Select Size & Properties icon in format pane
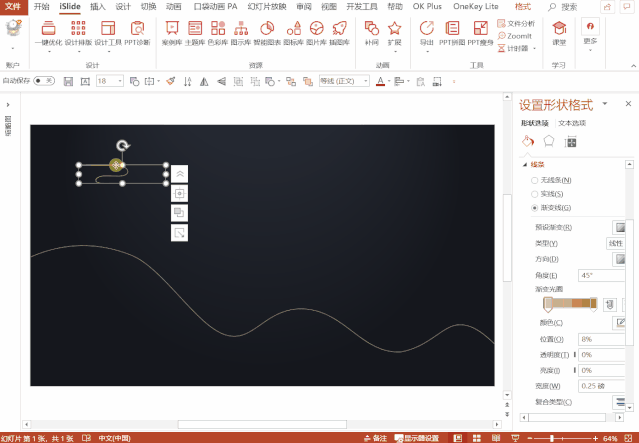This screenshot has height=443, width=639. [x=570, y=142]
